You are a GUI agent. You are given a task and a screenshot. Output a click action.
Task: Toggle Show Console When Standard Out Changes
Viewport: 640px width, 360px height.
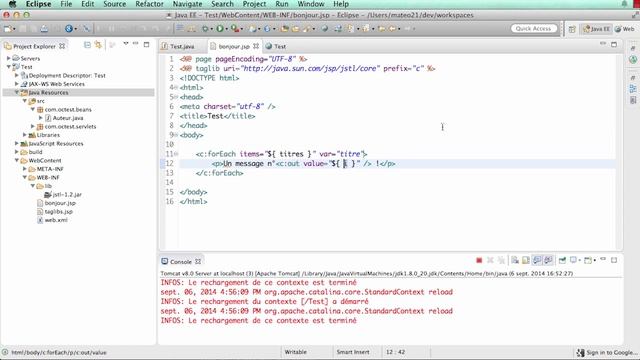(537, 260)
